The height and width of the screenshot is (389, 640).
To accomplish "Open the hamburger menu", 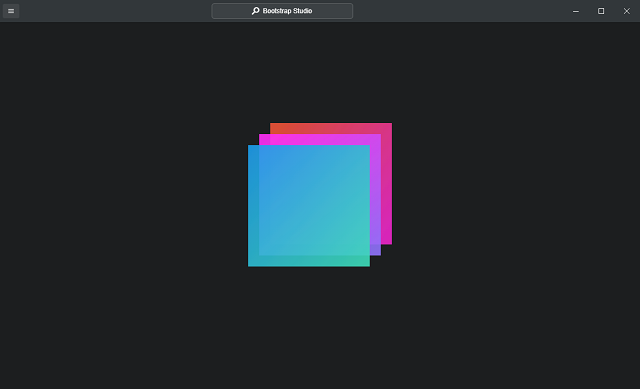I will (x=11, y=11).
